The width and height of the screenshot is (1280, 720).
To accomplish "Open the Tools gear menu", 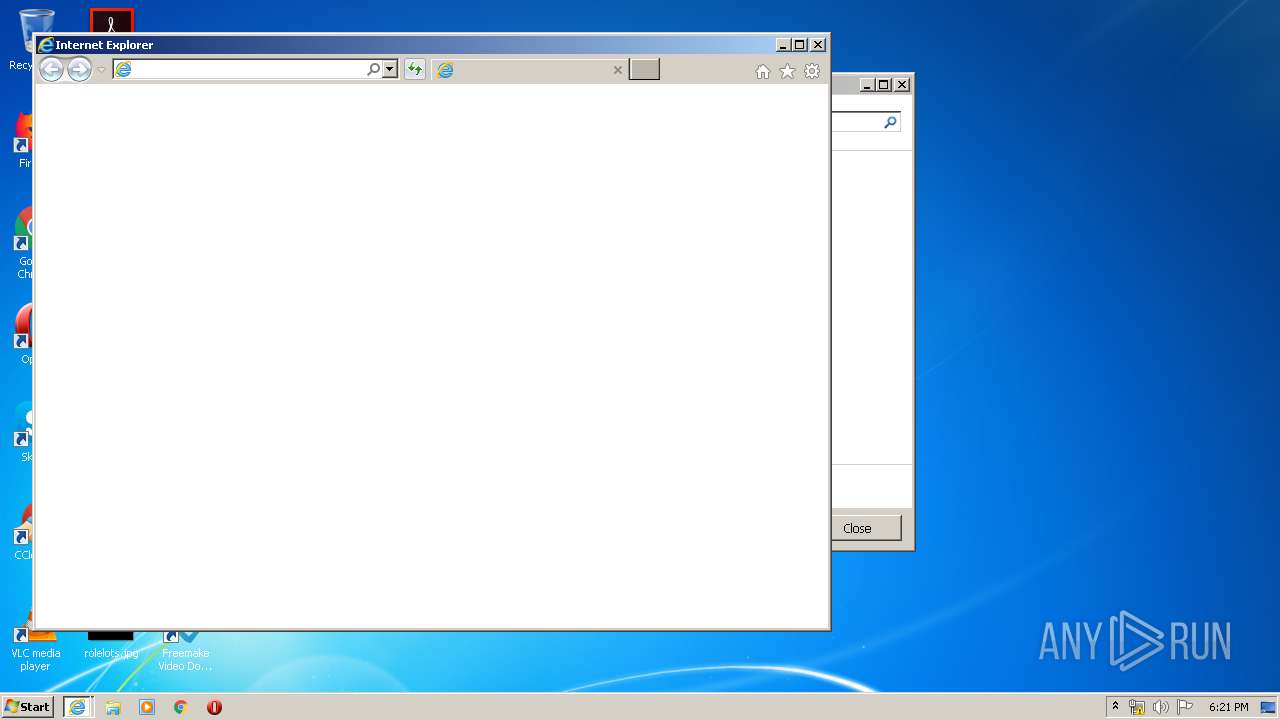I will pyautogui.click(x=812, y=71).
